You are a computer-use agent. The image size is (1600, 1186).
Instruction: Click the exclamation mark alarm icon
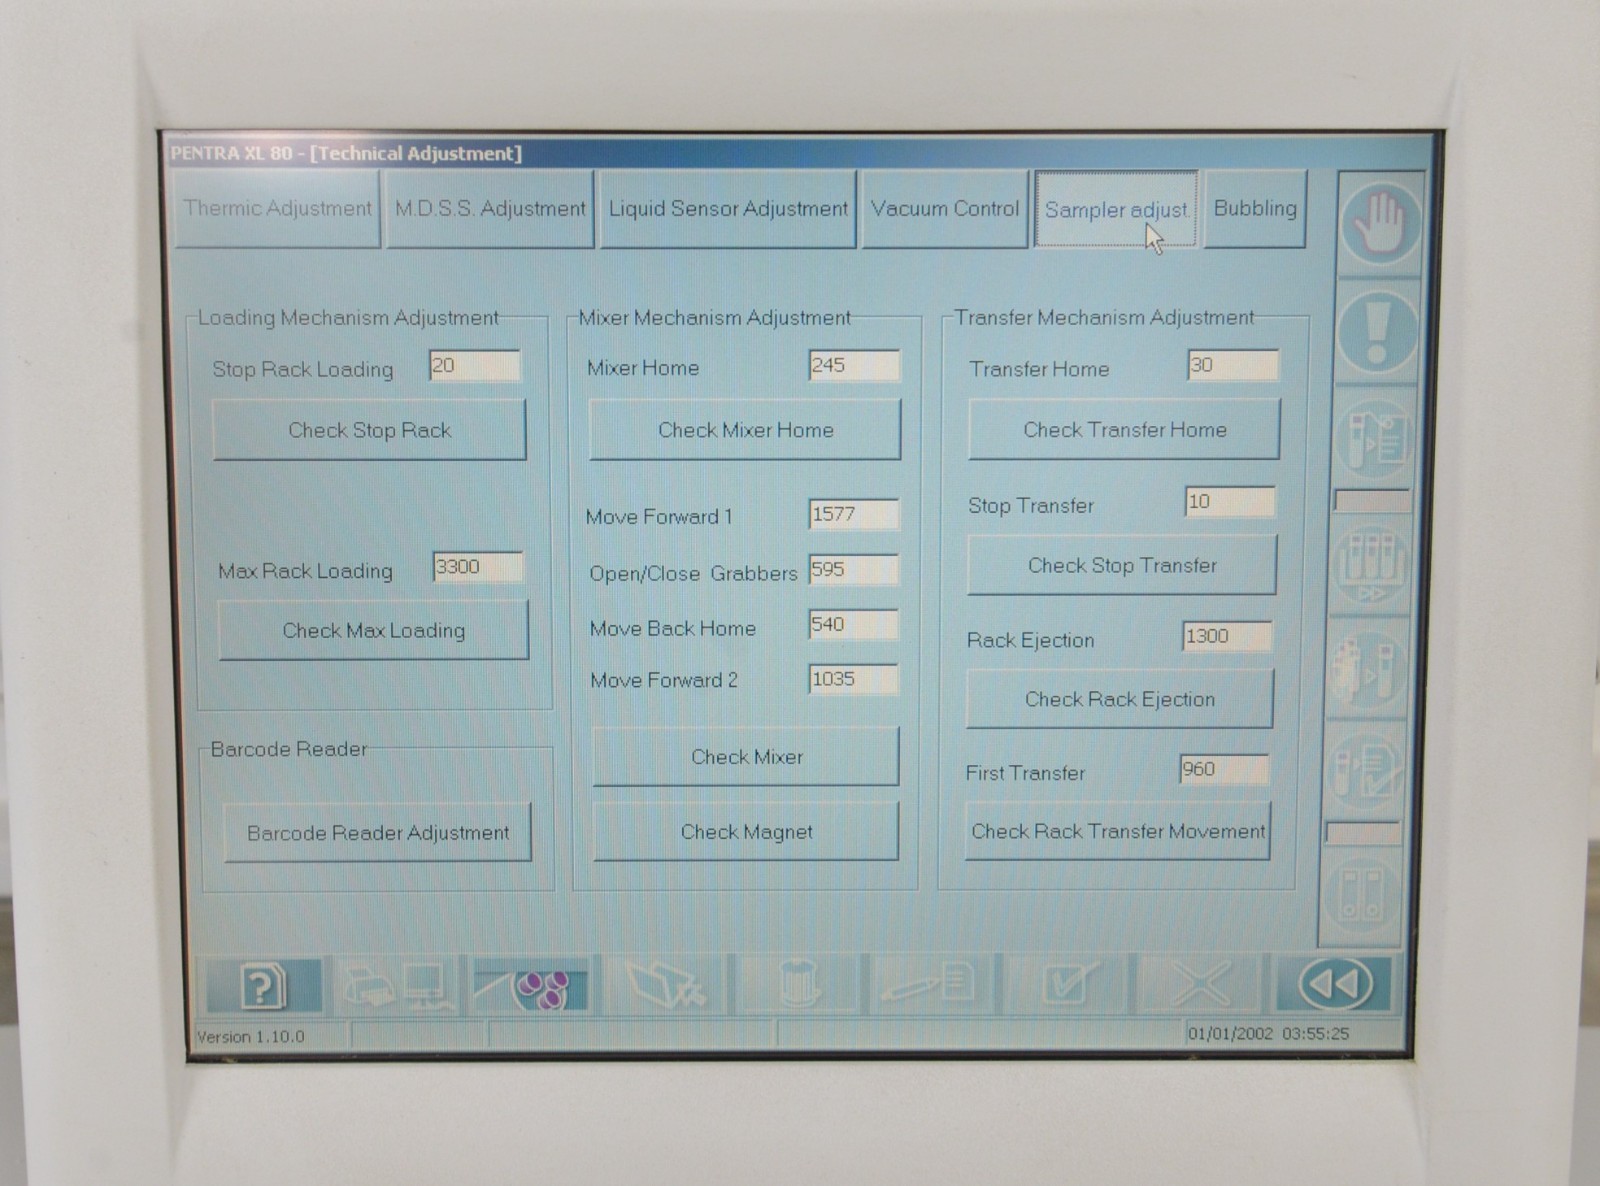pos(1377,331)
